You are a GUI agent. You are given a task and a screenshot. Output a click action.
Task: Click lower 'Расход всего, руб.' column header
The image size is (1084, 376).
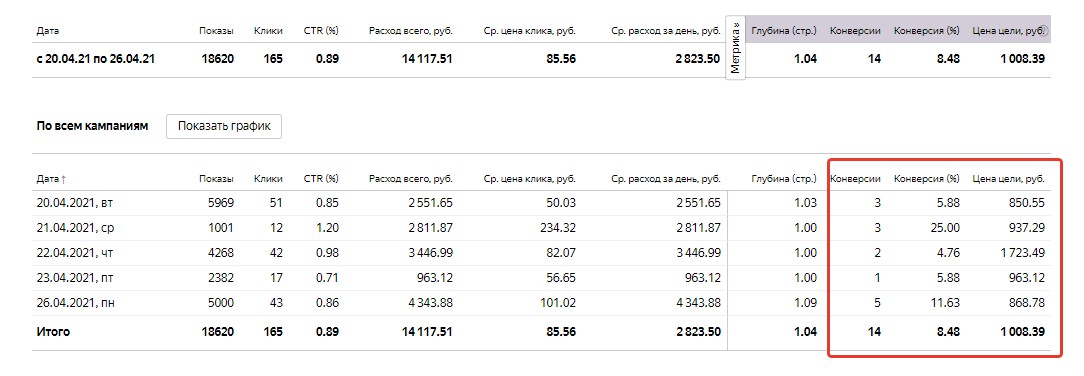pos(411,179)
